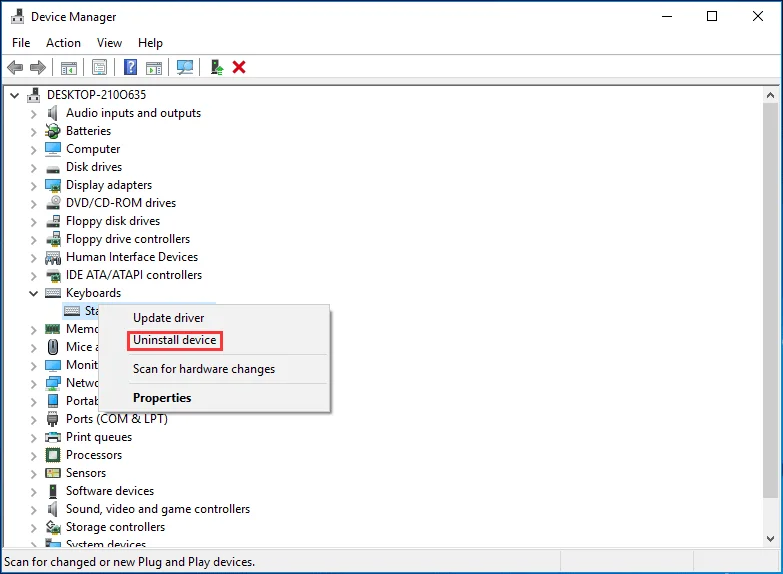Click the Back arrow toolbar icon
Screen dimensions: 783x574
(x=15, y=67)
